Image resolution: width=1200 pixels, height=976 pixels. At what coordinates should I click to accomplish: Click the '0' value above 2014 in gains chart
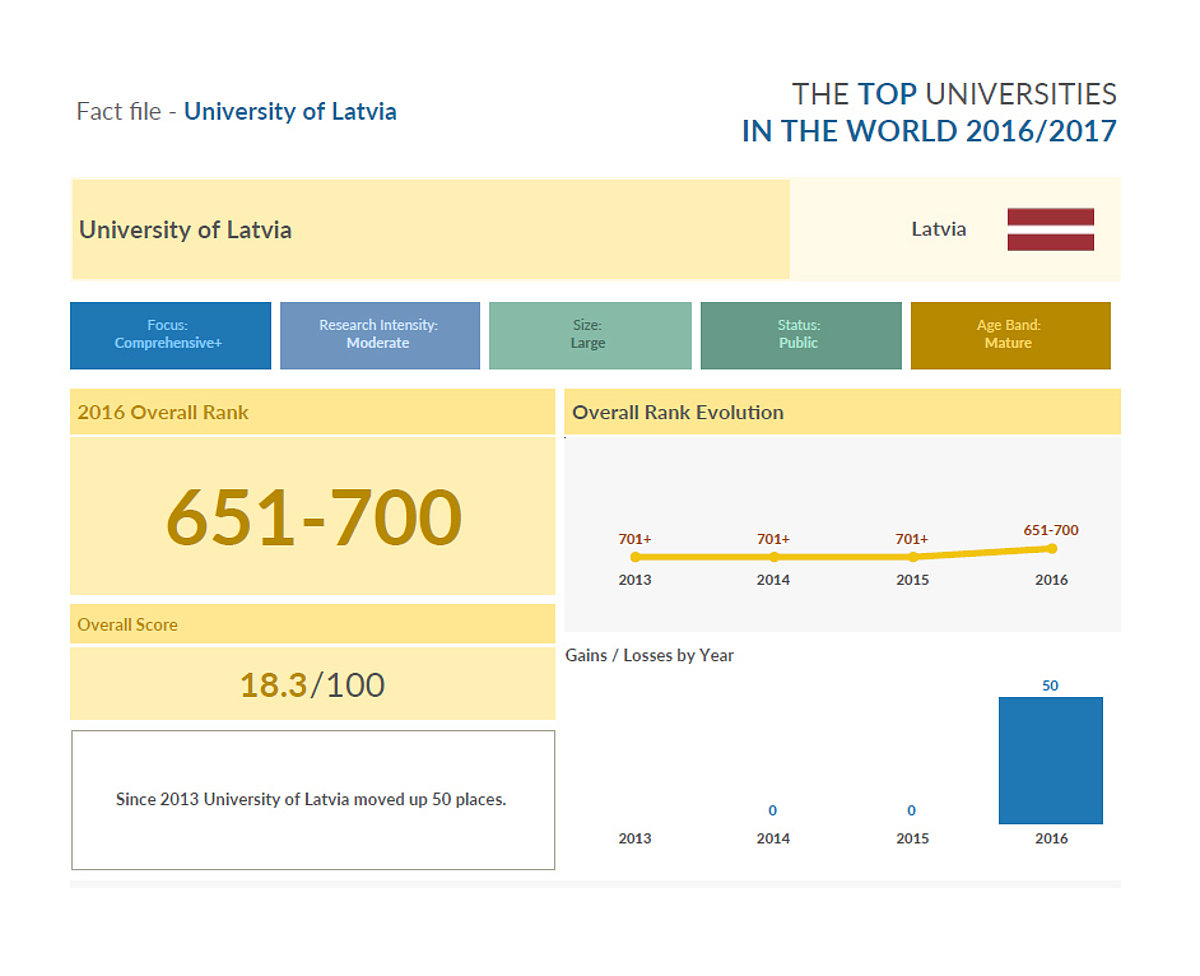pos(773,811)
